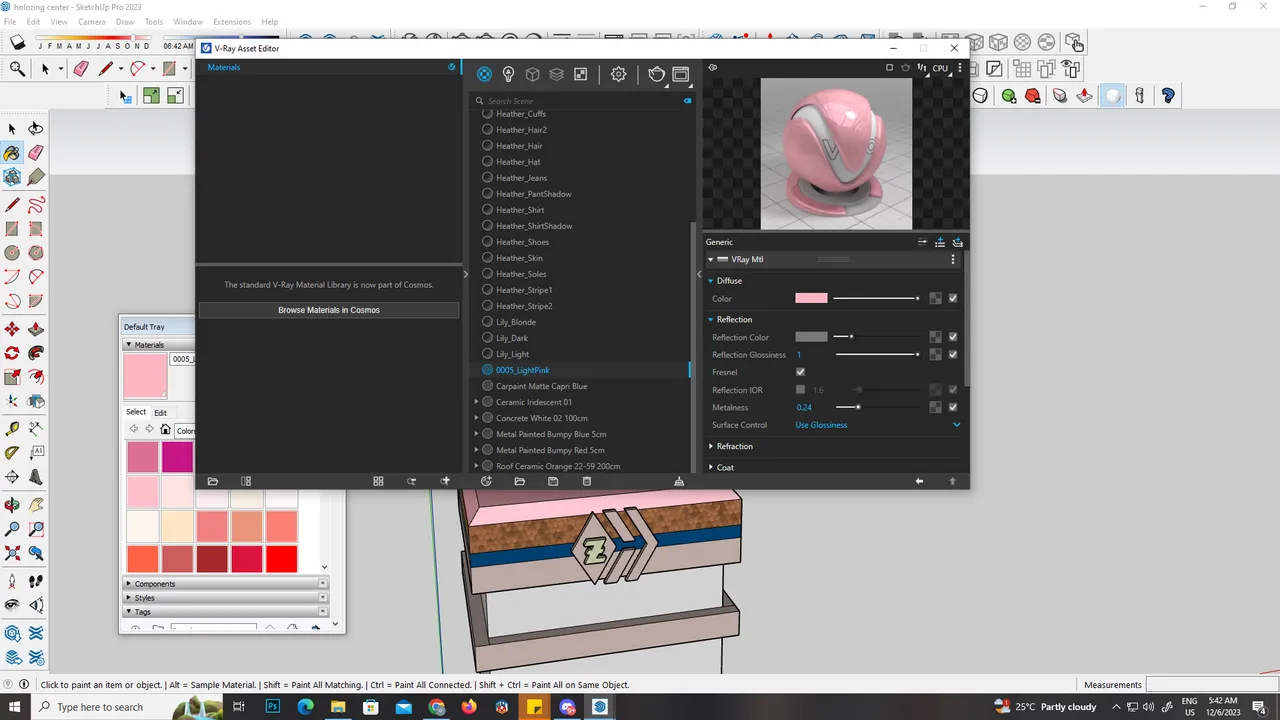
Task: Open the Materials category in Asset Editor
Action: click(x=484, y=74)
